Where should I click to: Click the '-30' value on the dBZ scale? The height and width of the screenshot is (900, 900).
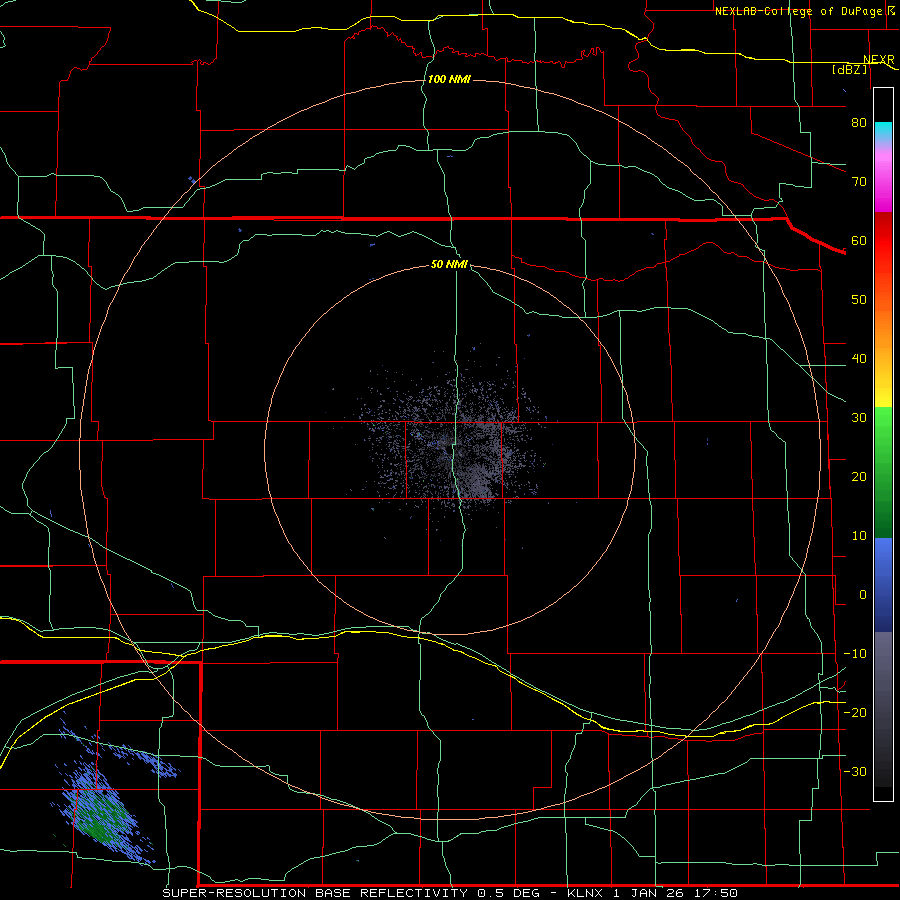point(855,771)
